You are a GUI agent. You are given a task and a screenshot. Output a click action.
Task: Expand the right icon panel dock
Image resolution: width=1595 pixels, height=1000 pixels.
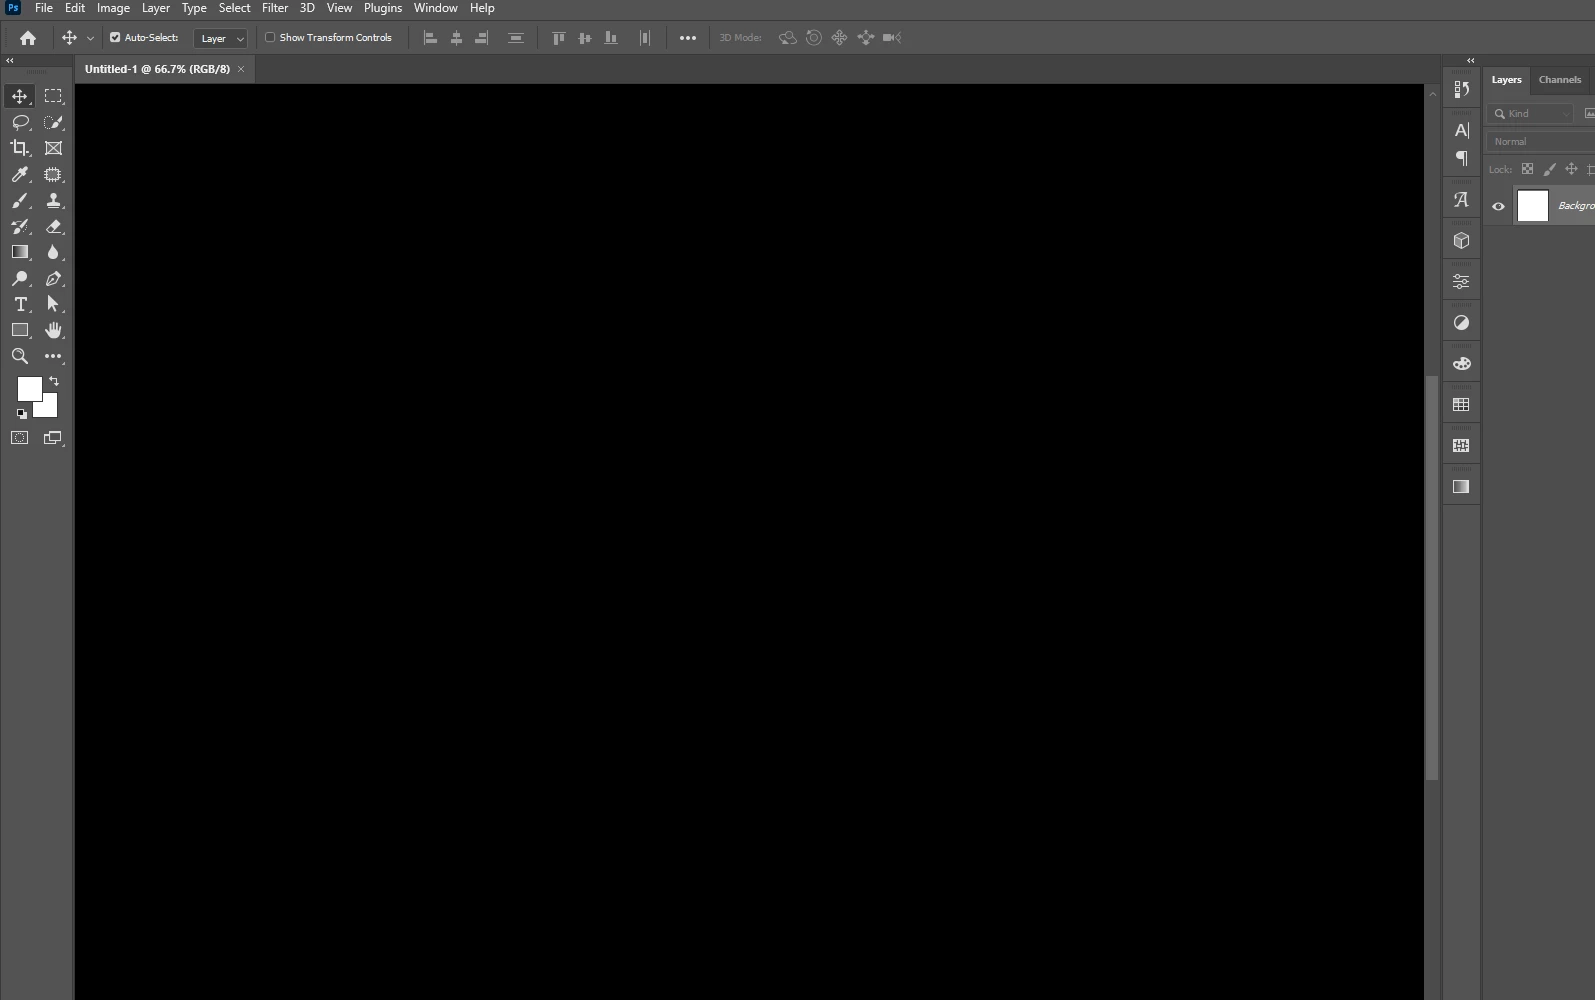(1470, 61)
